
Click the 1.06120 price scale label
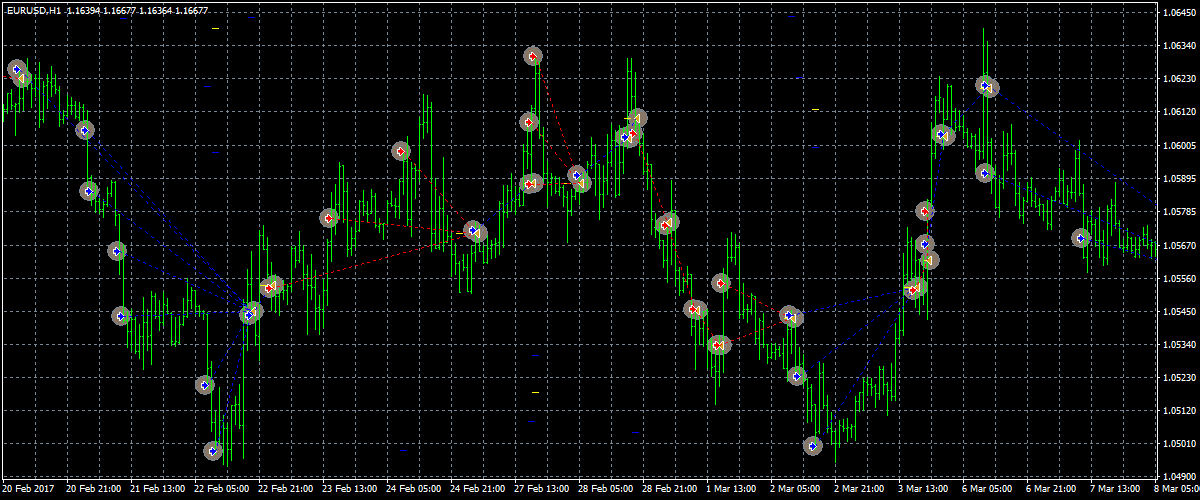pos(1181,112)
